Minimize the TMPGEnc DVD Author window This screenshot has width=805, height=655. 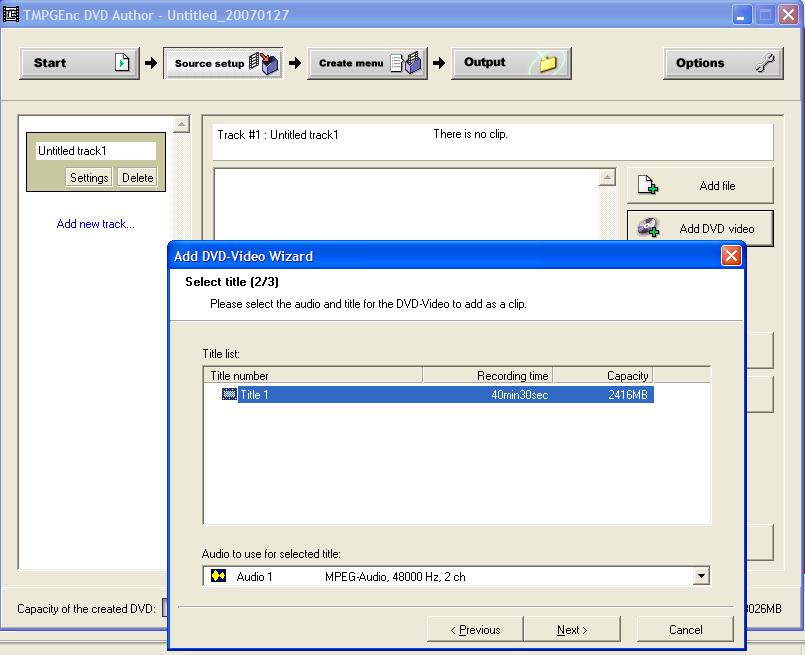[741, 14]
